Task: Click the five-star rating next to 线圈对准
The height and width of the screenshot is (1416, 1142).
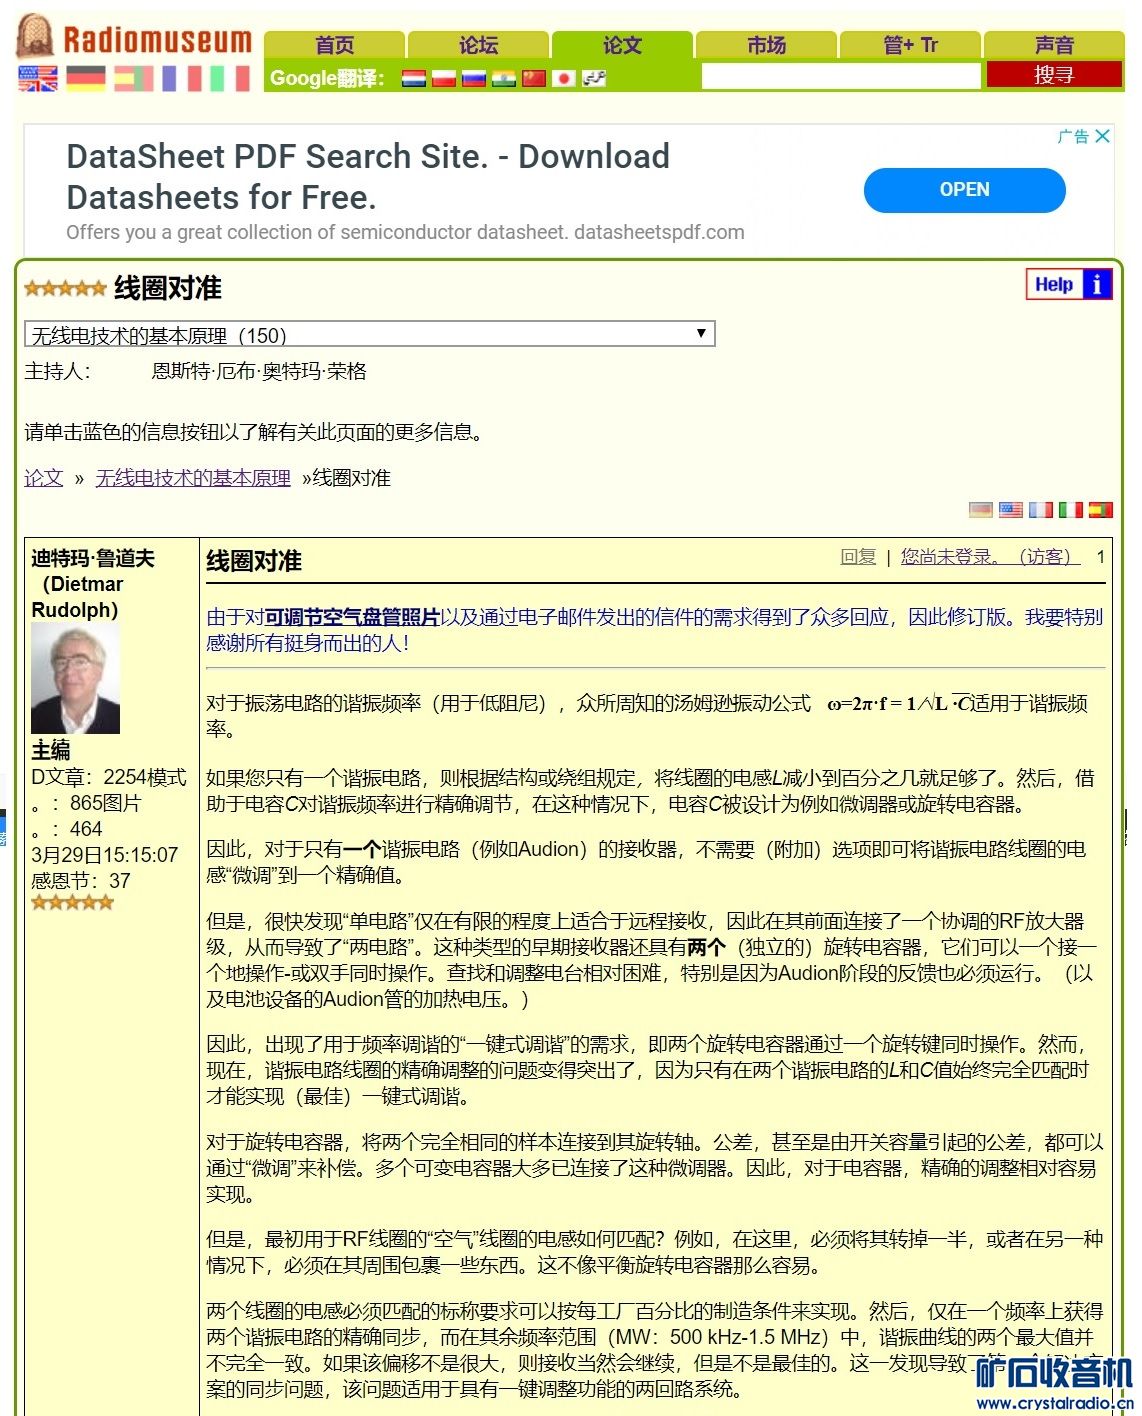Action: (65, 288)
